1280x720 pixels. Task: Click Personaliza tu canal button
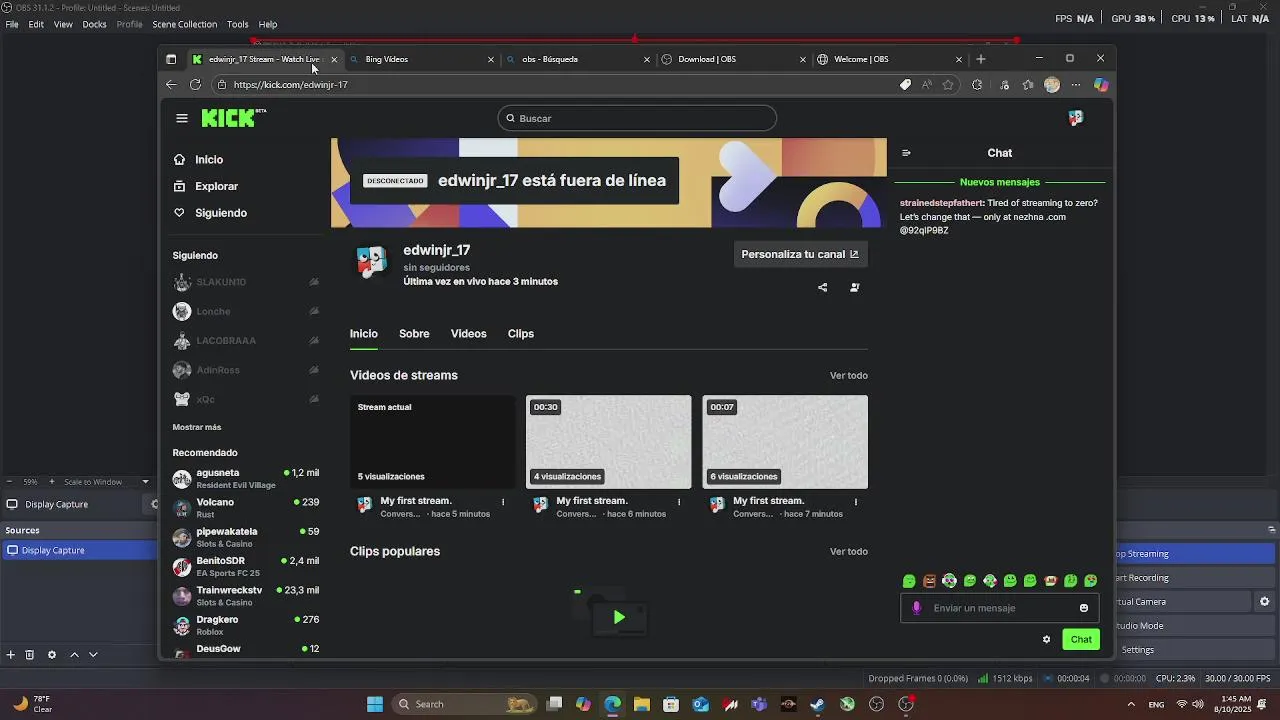pos(800,254)
